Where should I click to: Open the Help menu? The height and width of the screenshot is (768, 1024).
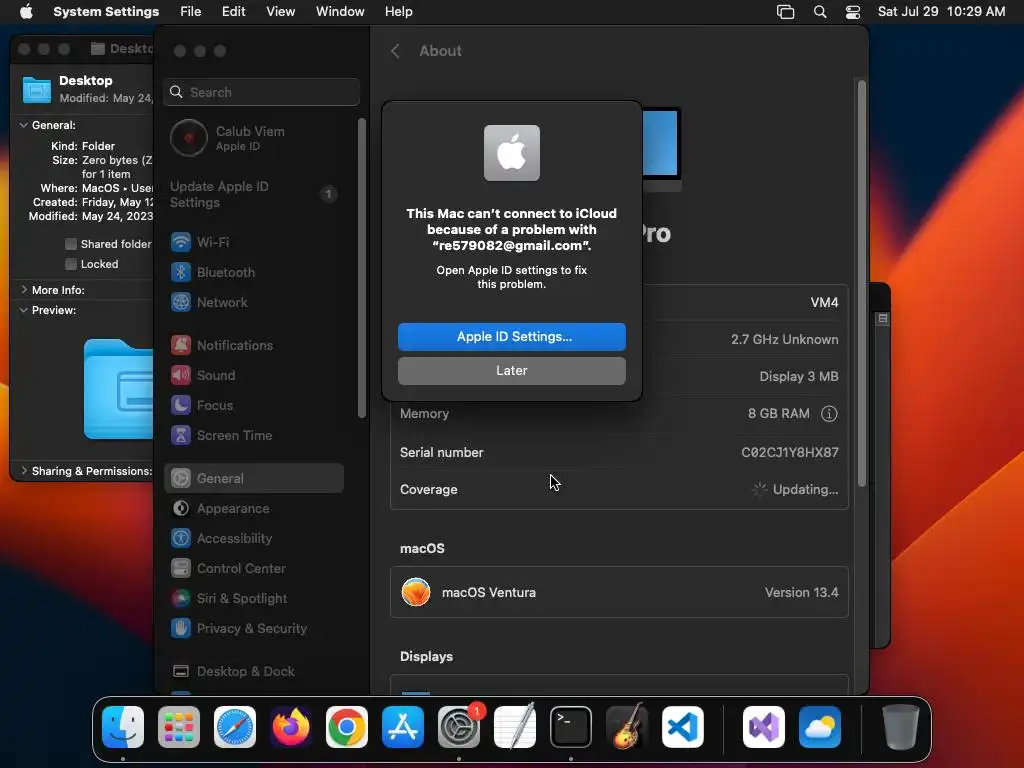pyautogui.click(x=398, y=12)
